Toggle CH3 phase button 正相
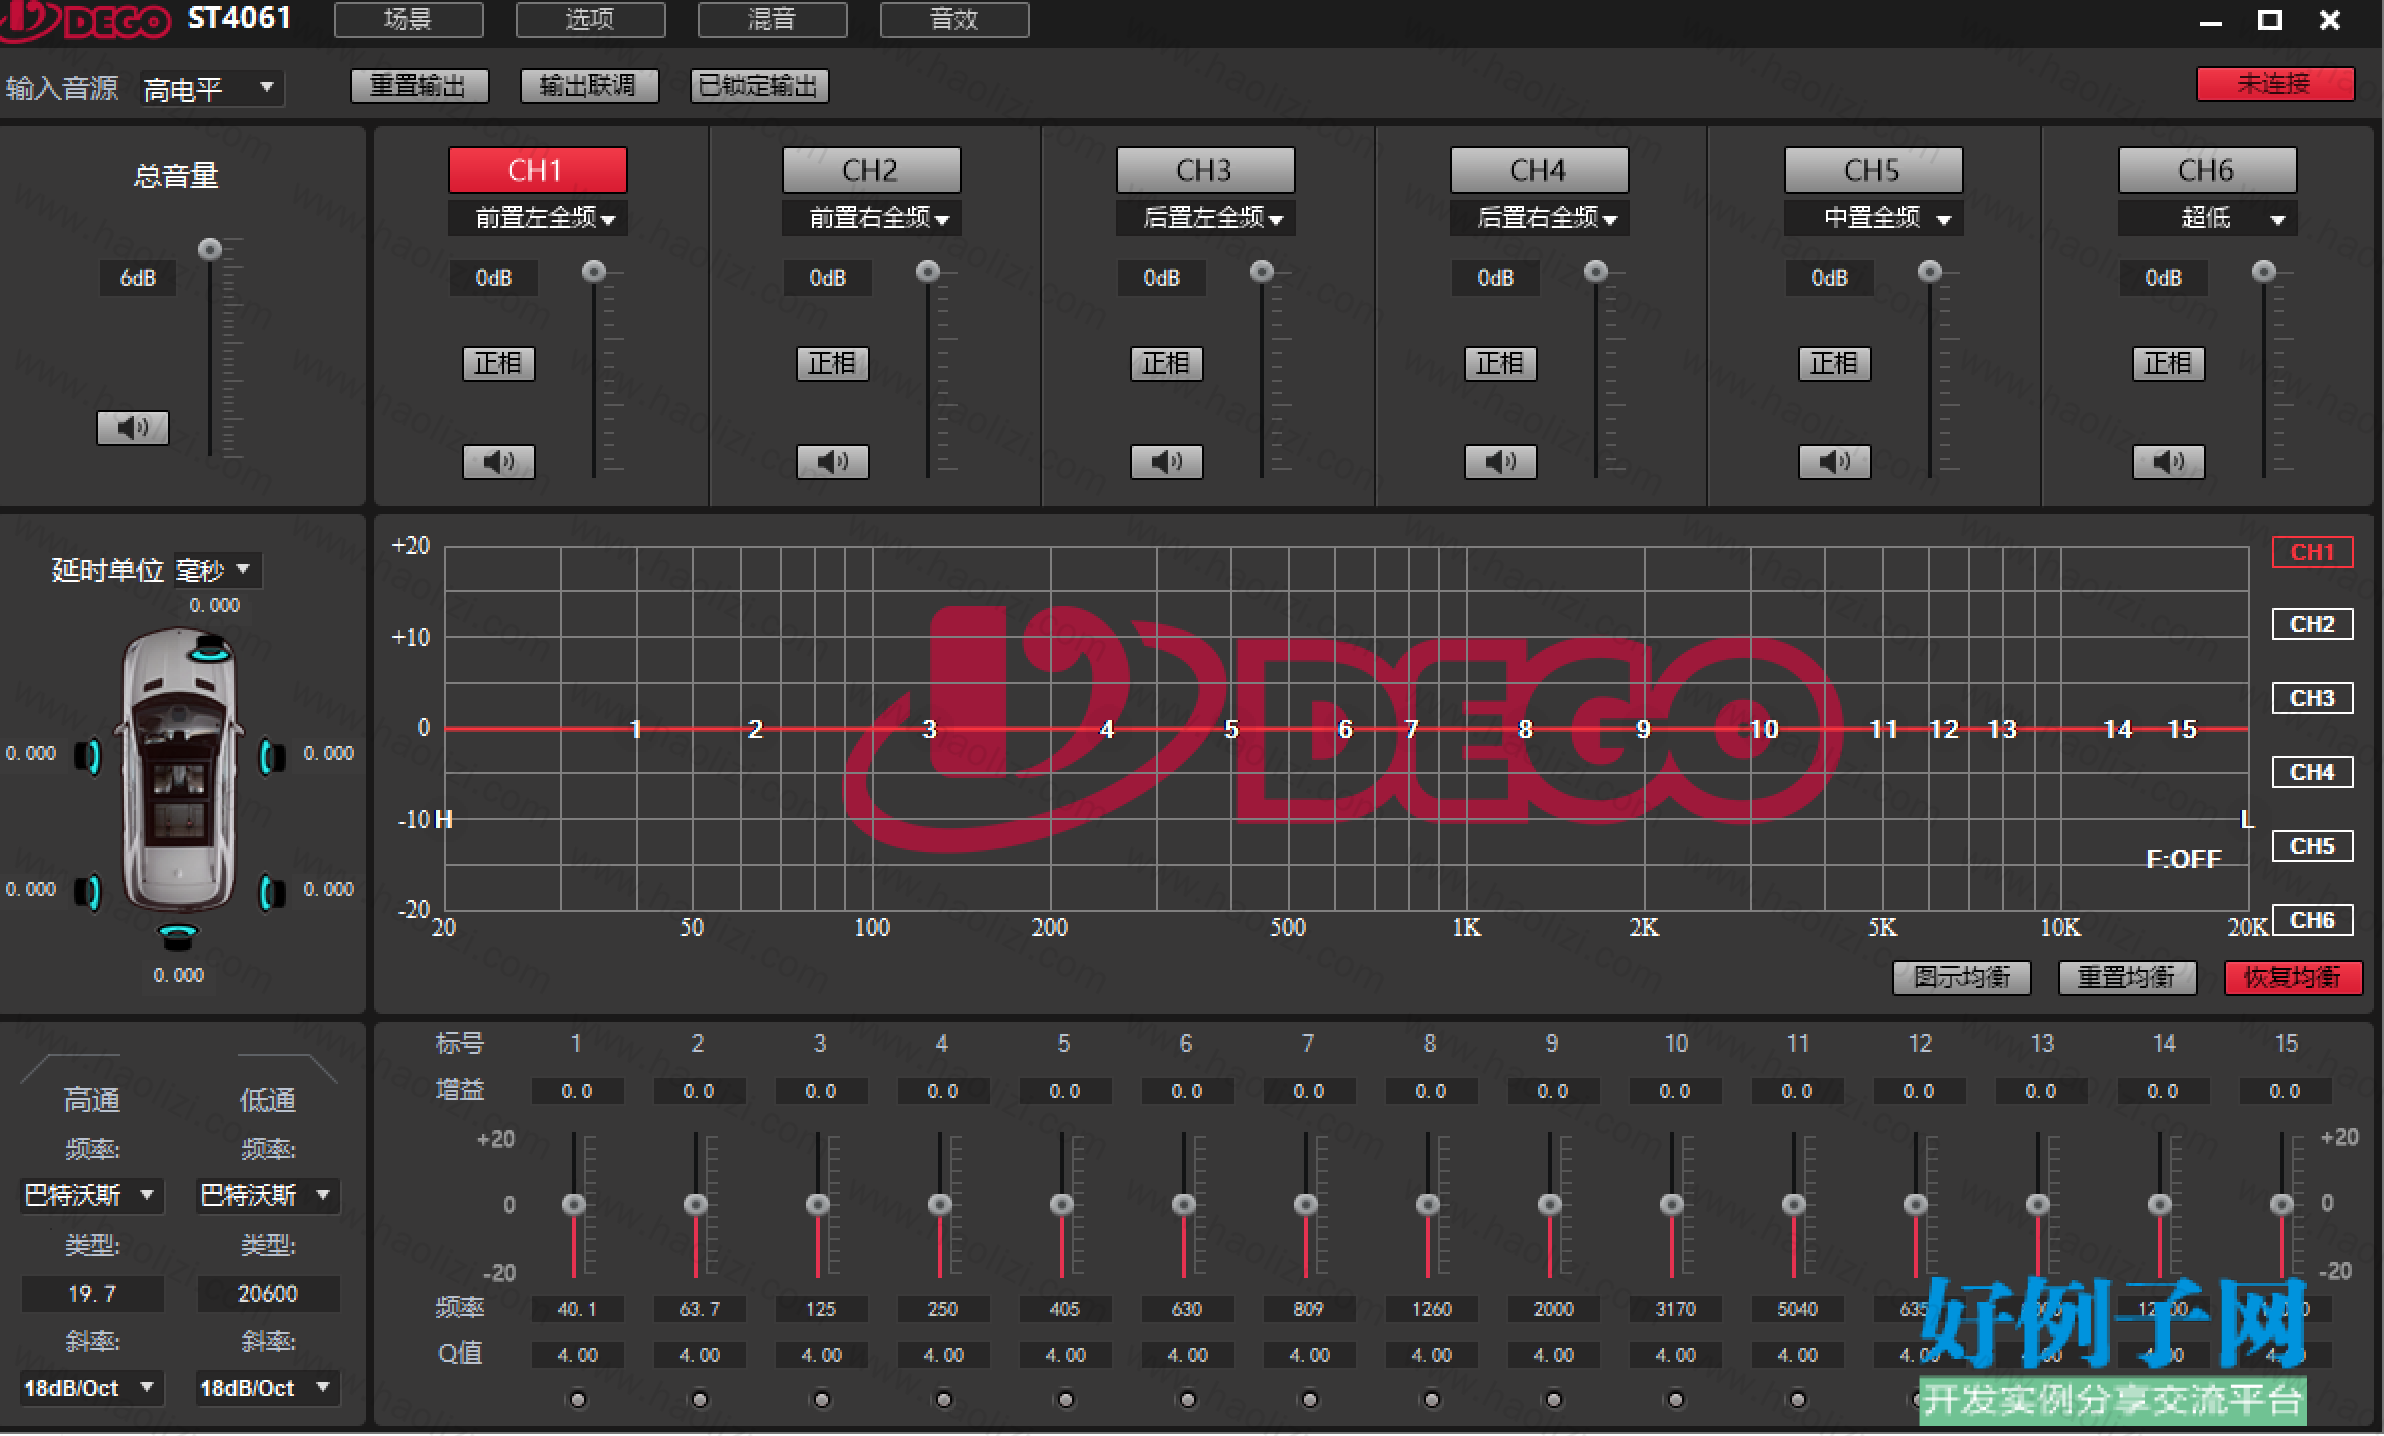The height and width of the screenshot is (1436, 2384). [1166, 363]
